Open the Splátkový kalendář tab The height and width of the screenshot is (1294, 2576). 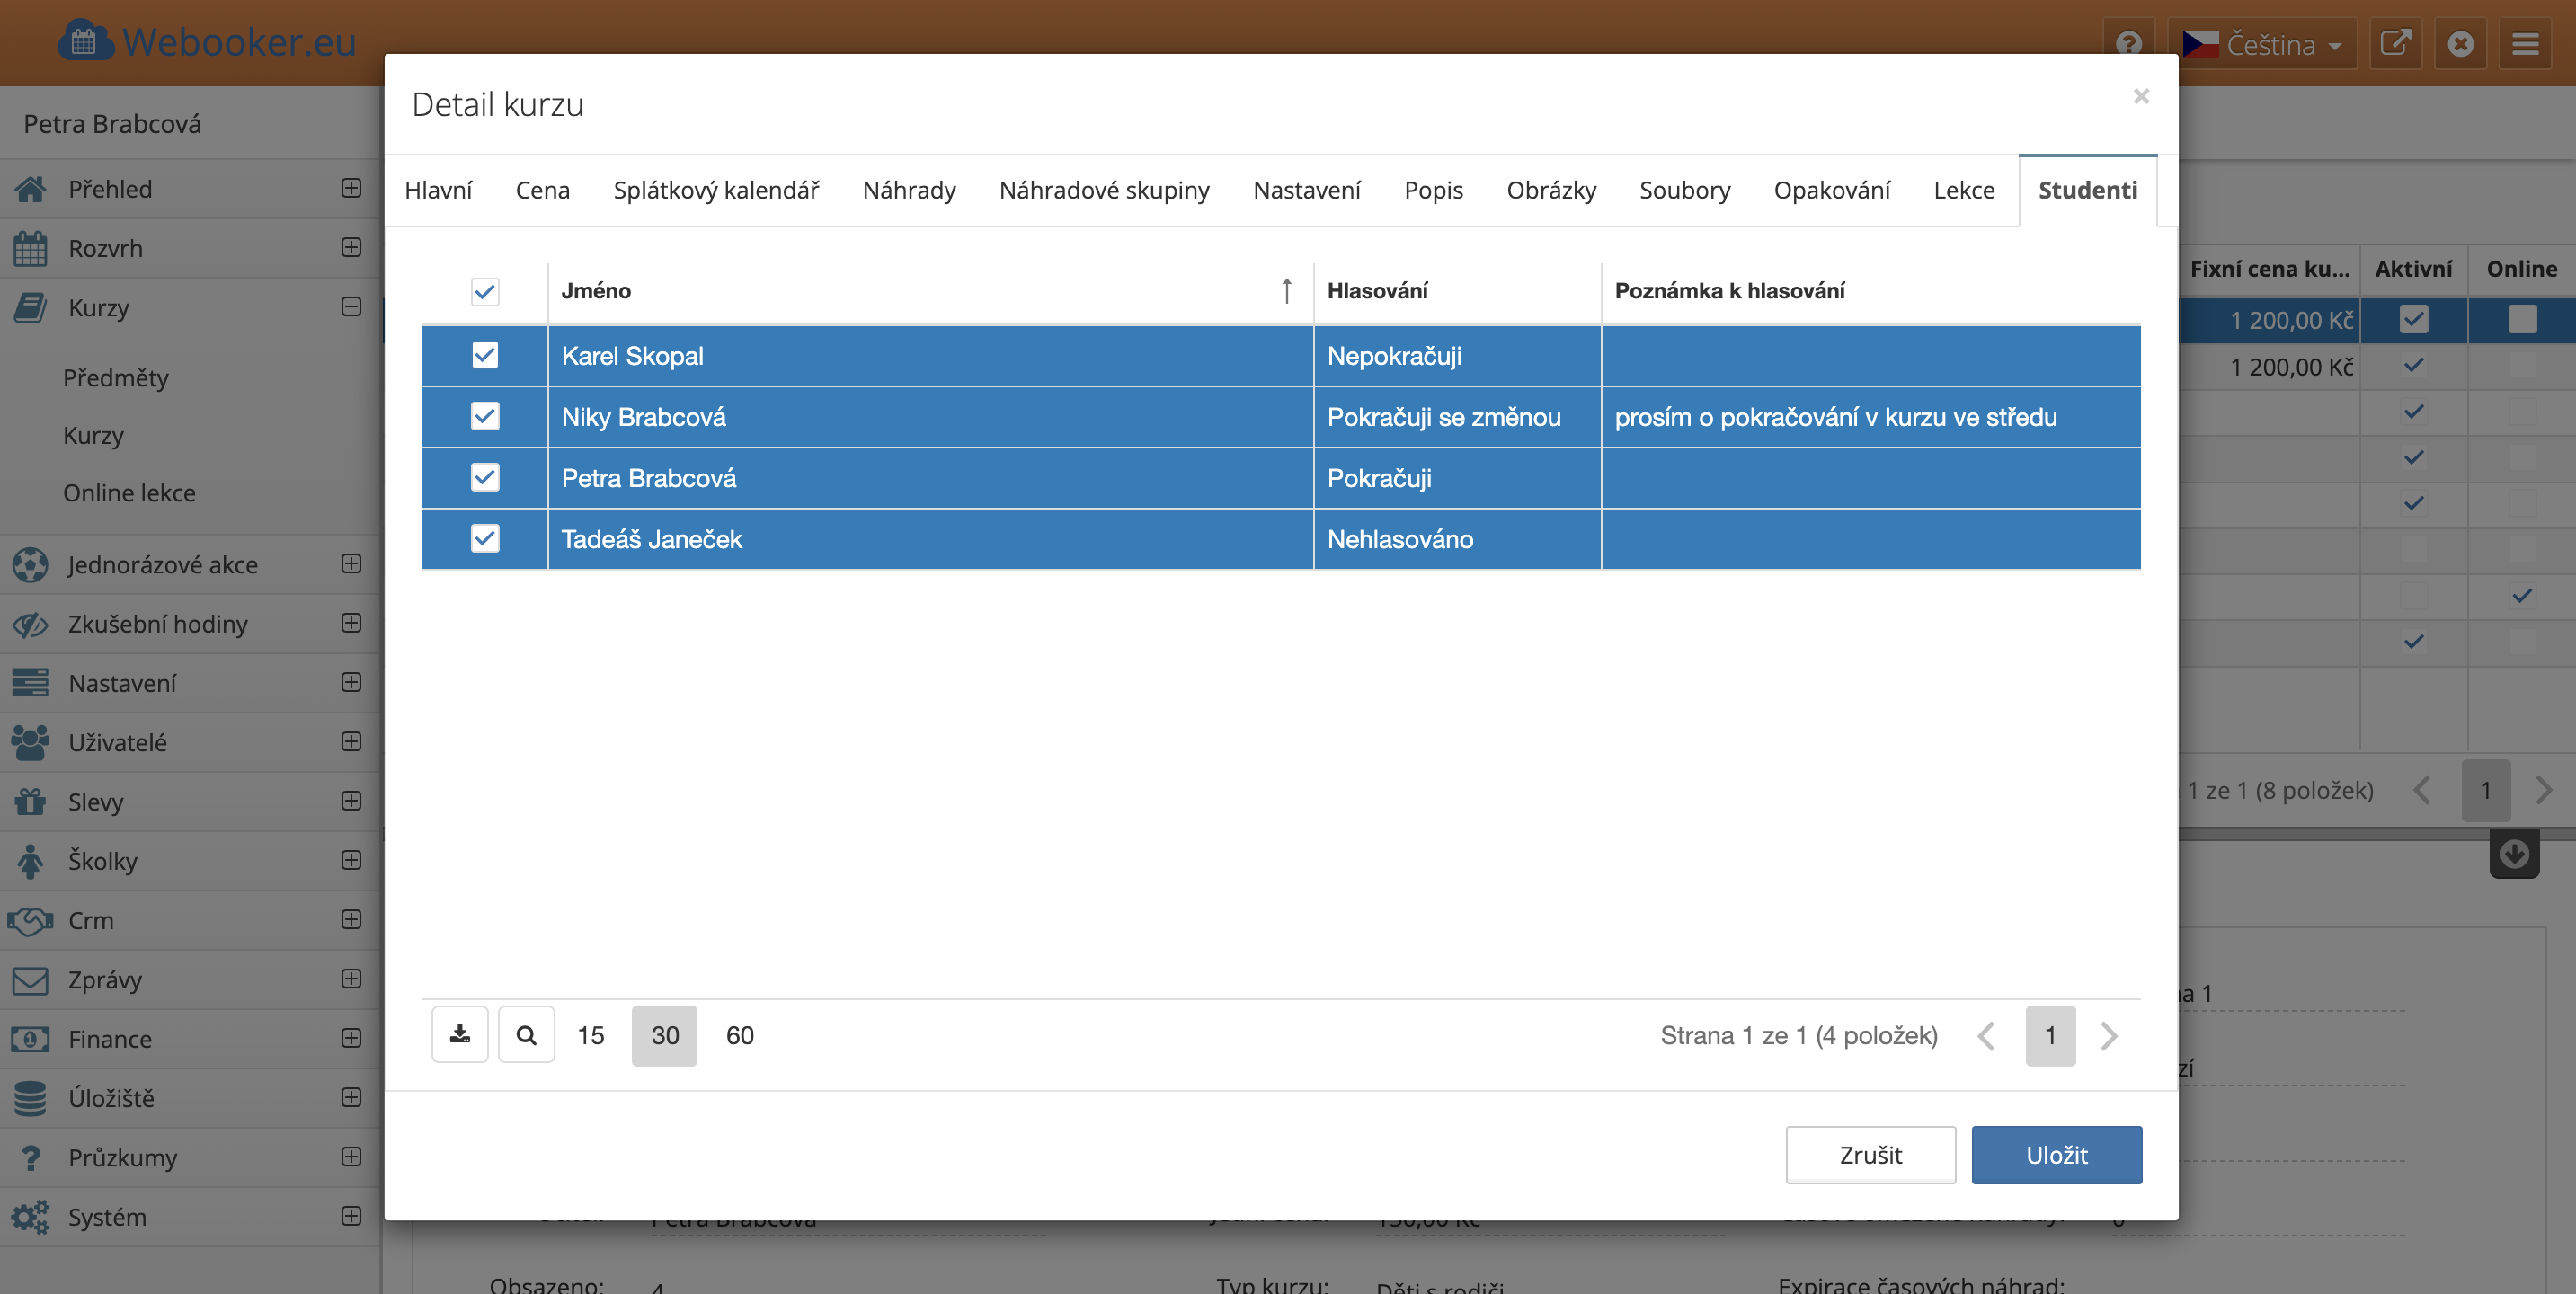(716, 190)
